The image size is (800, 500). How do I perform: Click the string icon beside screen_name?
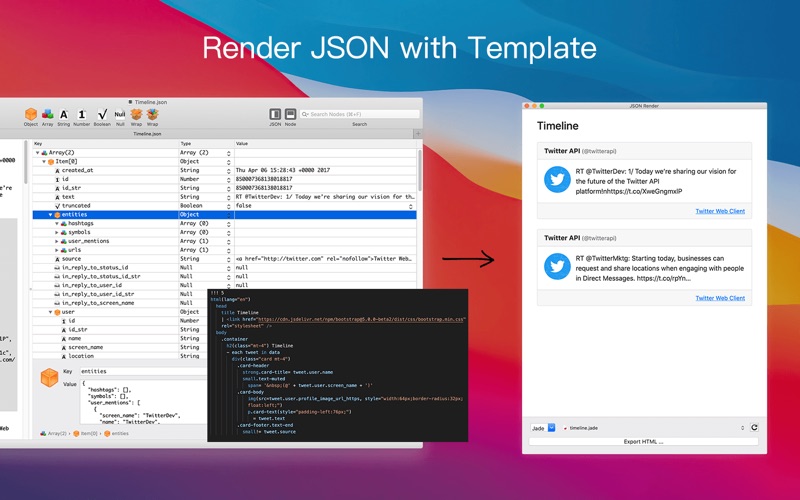[64, 347]
